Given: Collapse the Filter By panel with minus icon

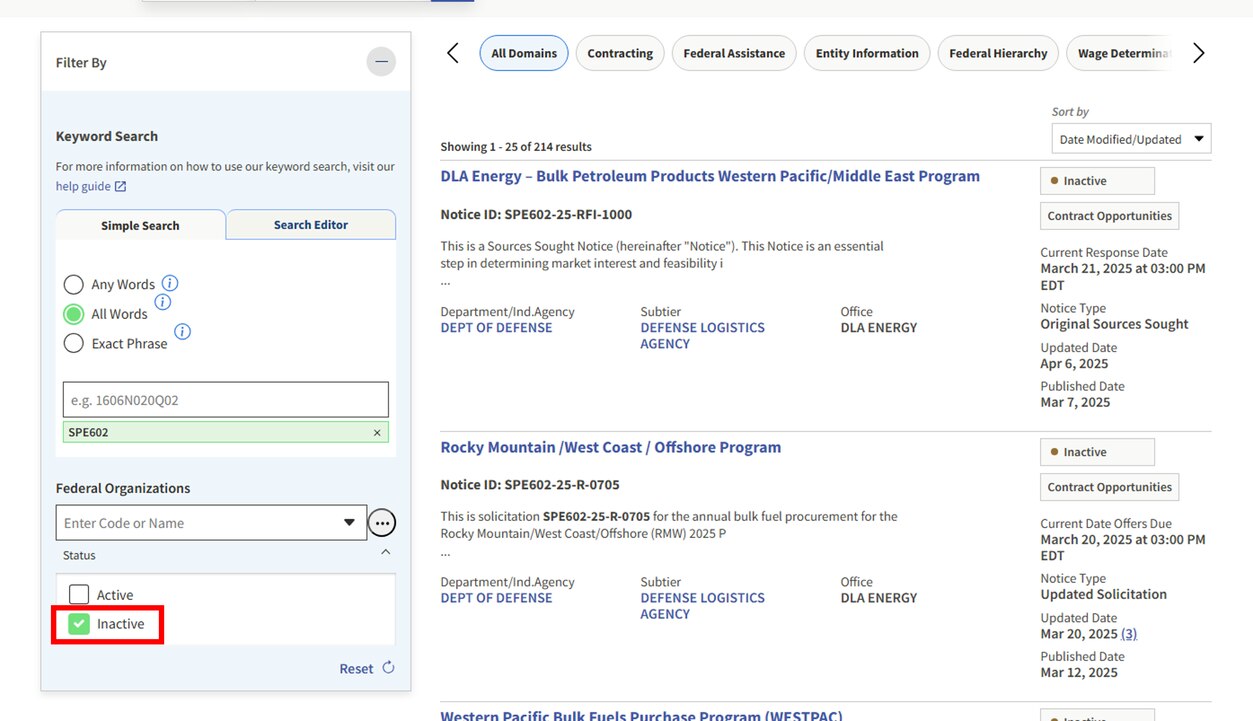Looking at the screenshot, I should tap(381, 62).
